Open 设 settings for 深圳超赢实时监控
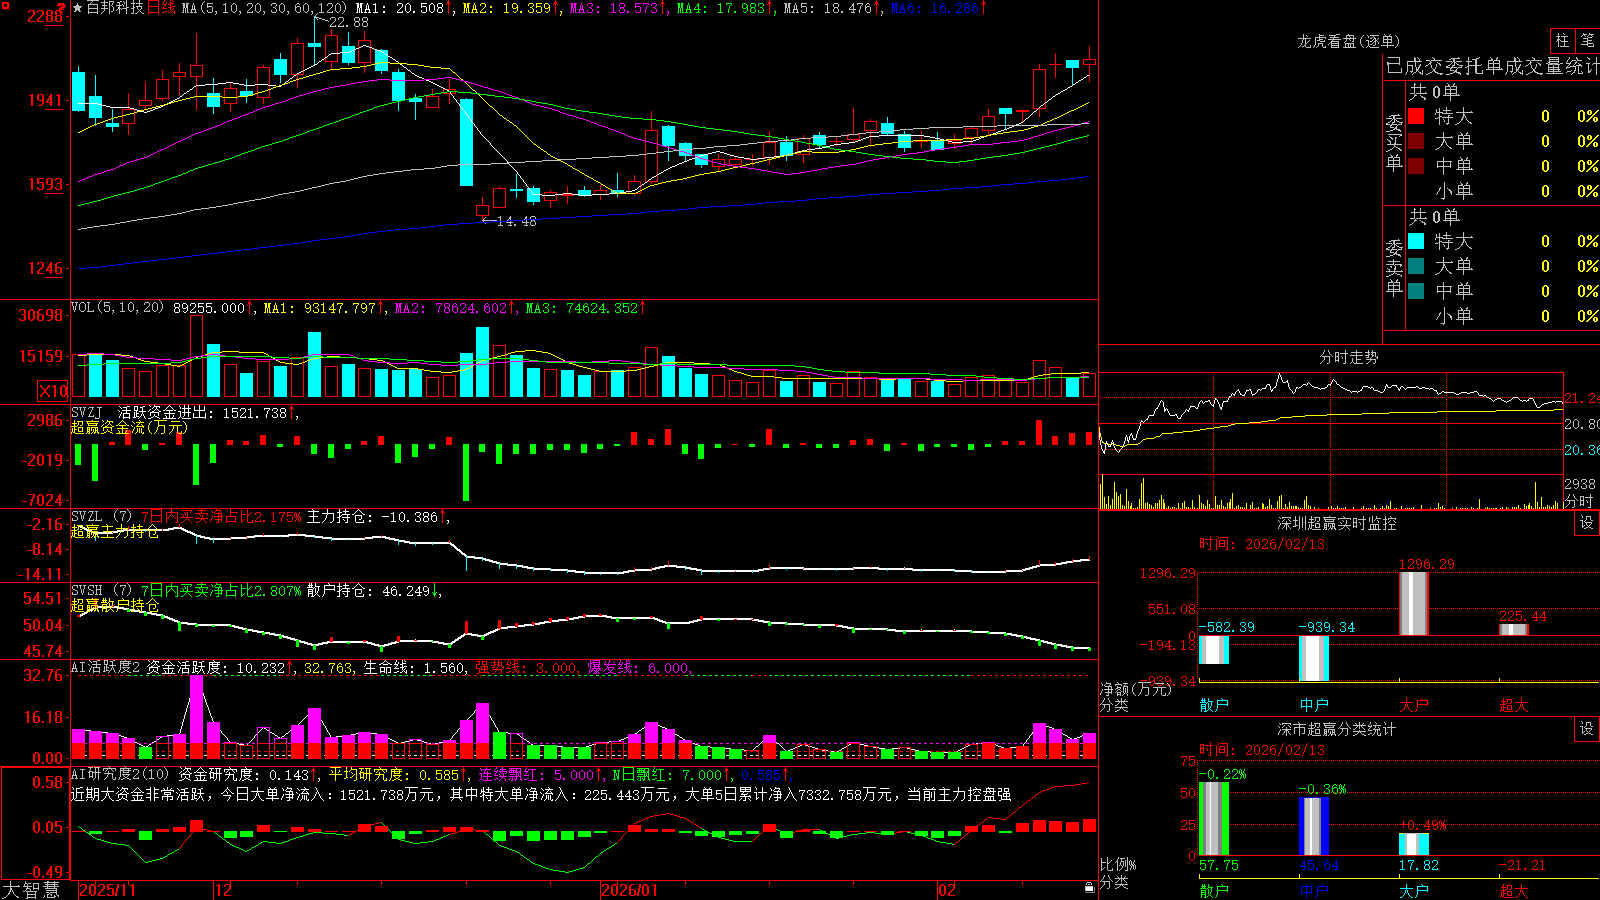The width and height of the screenshot is (1600, 900). pos(1587,523)
